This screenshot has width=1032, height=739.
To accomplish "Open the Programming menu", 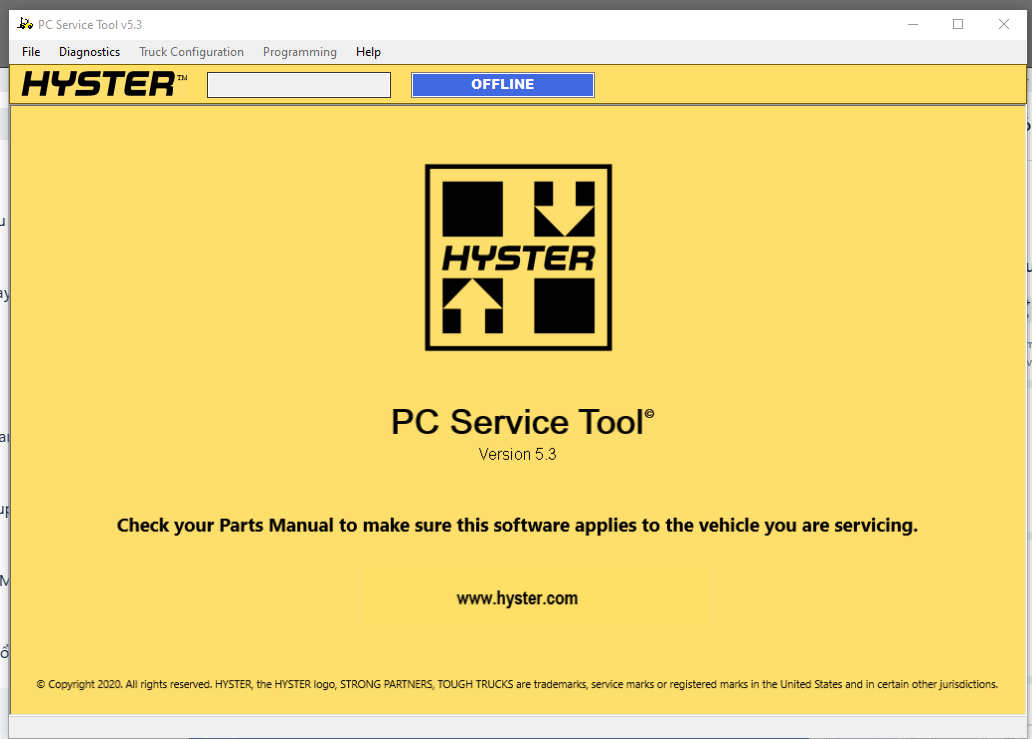I will tap(299, 51).
